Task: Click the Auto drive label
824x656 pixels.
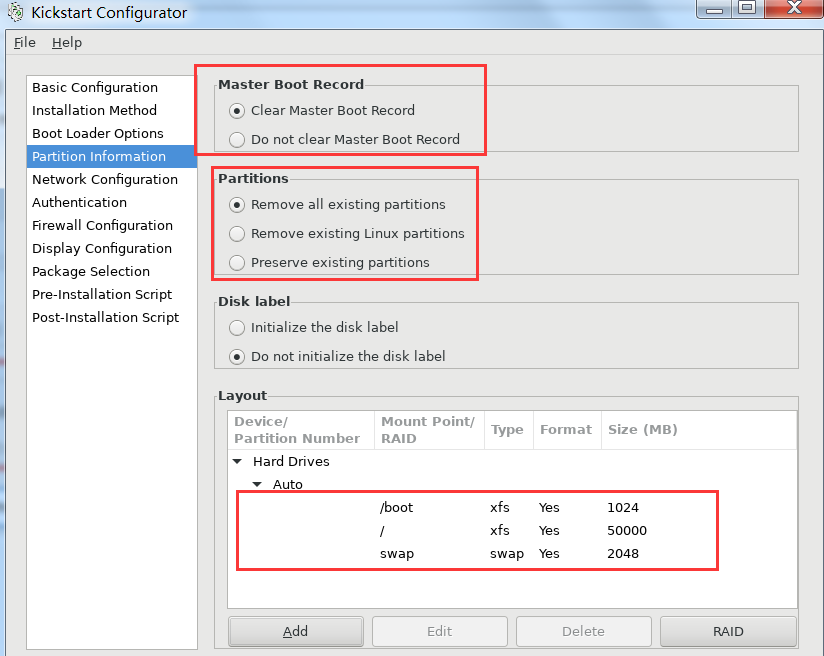Action: 287,485
